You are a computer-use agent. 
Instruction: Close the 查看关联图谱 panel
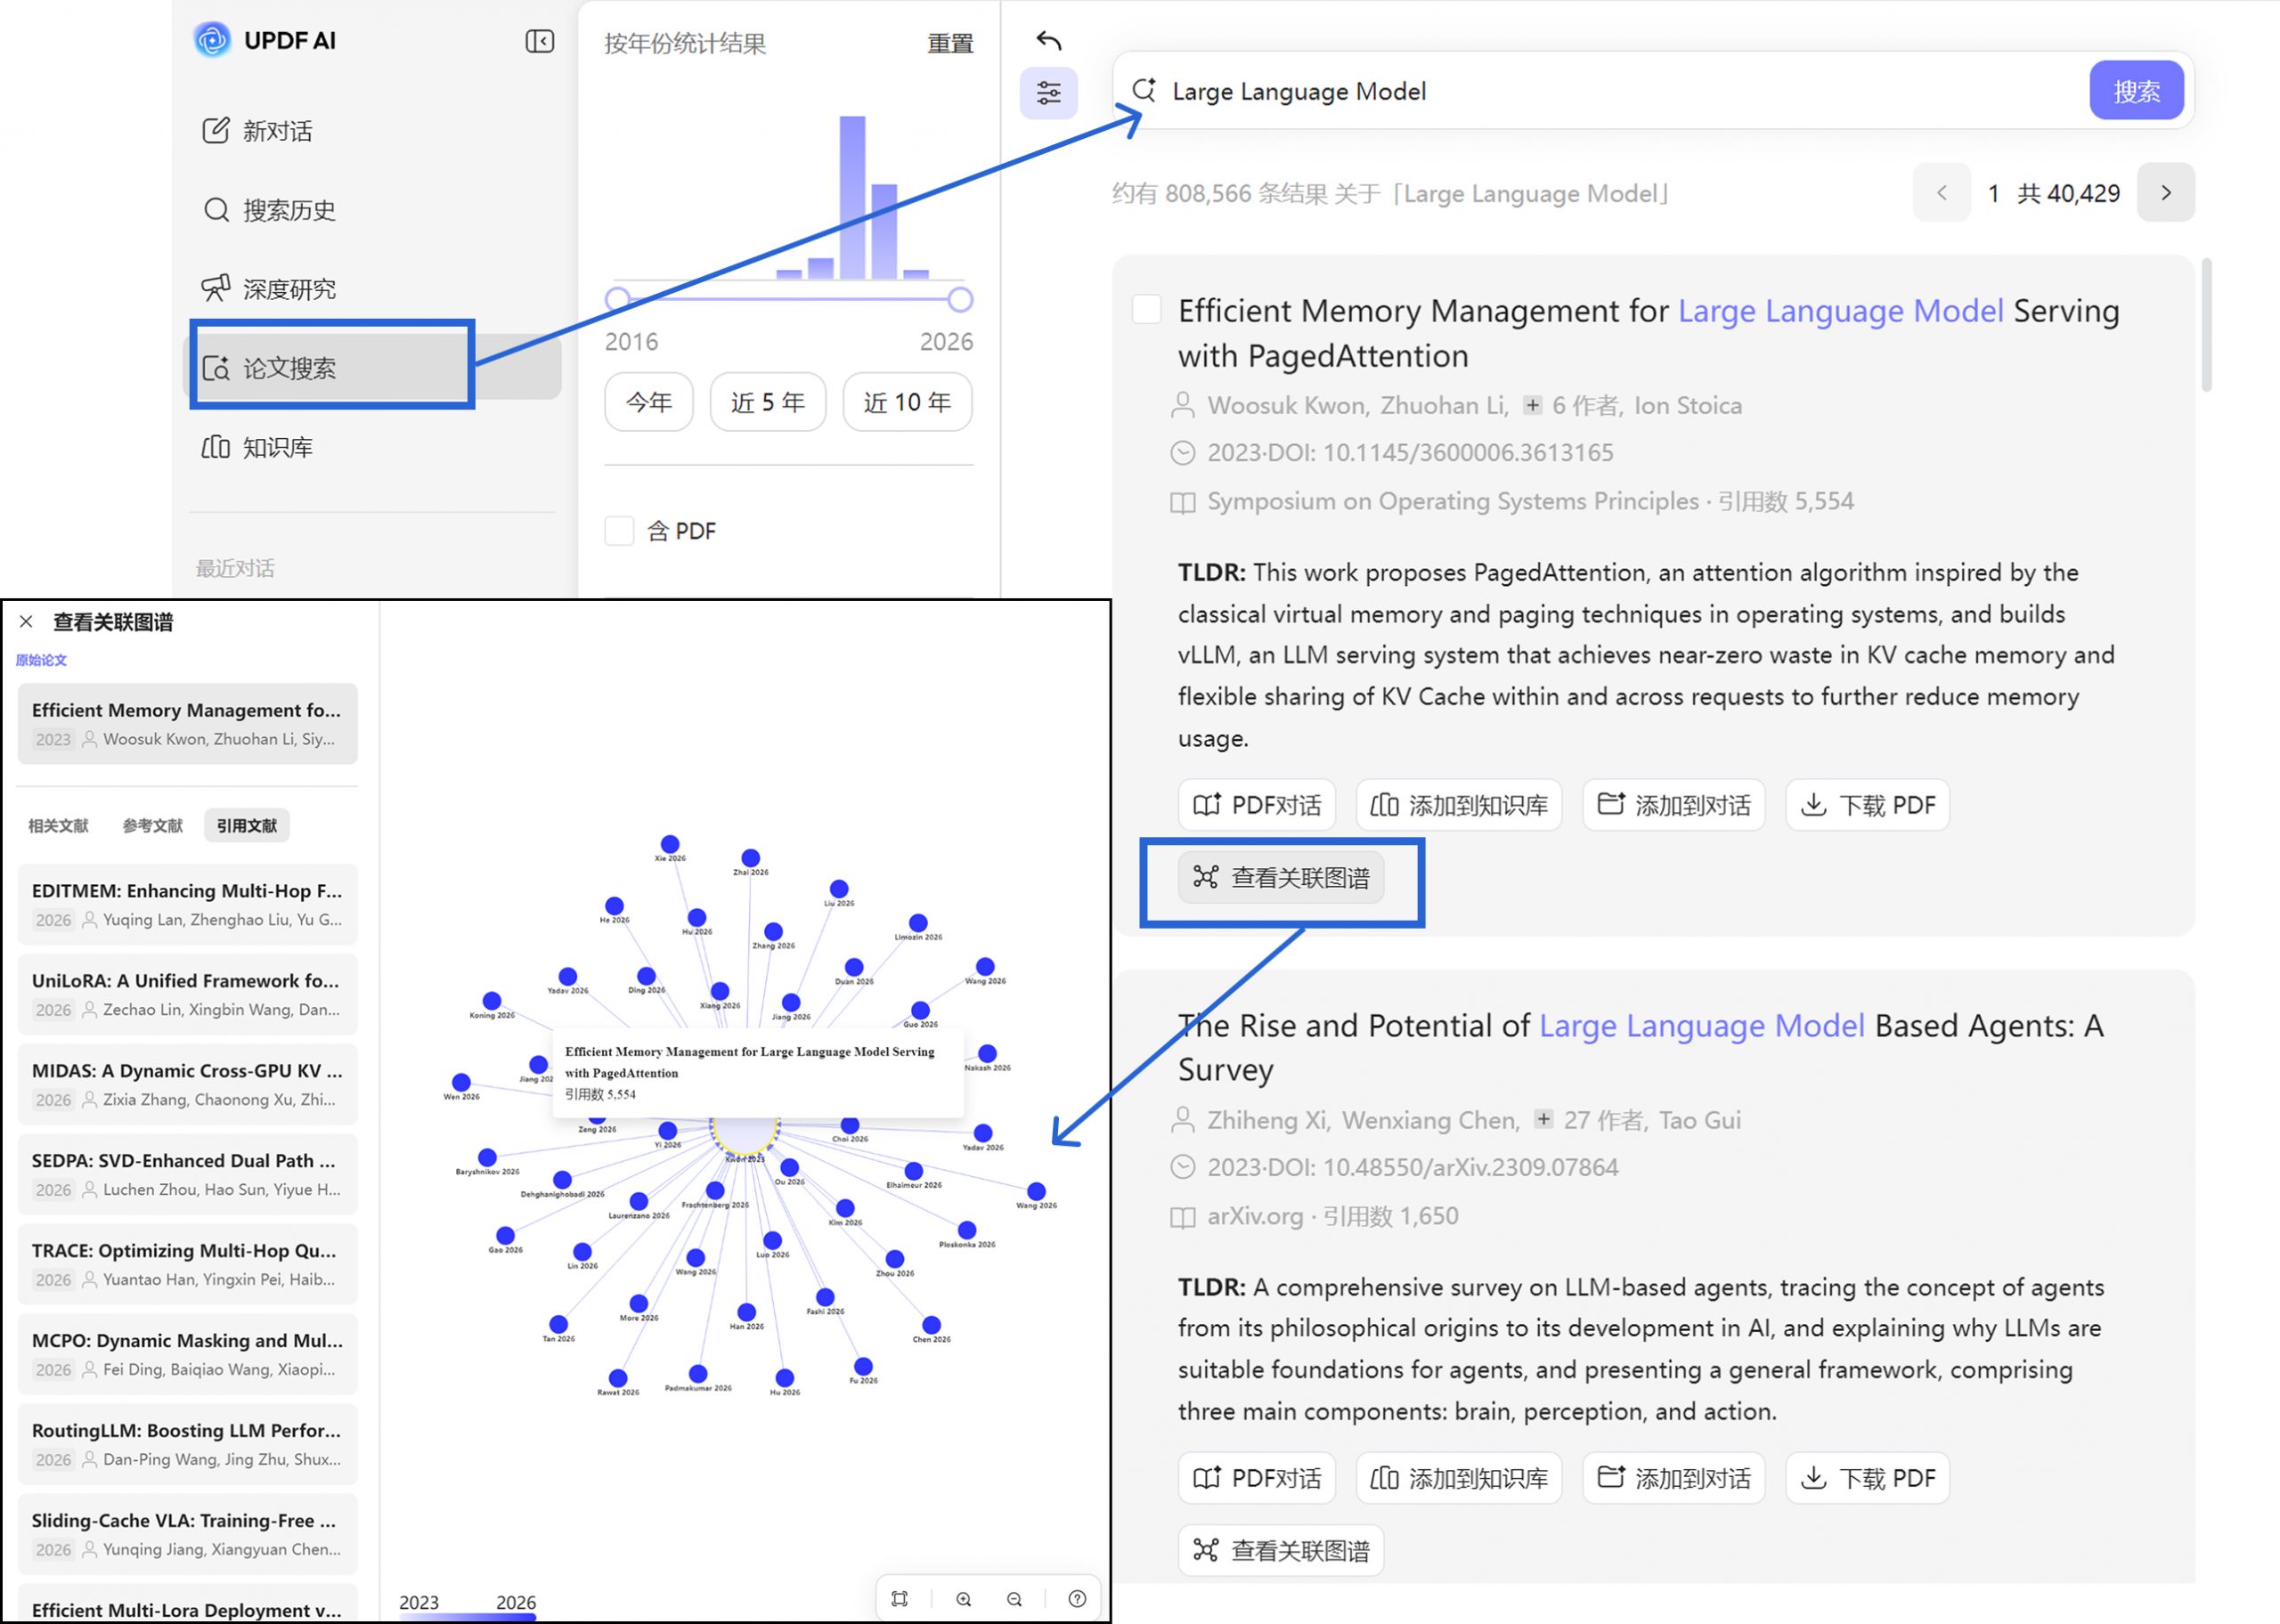tap(26, 621)
